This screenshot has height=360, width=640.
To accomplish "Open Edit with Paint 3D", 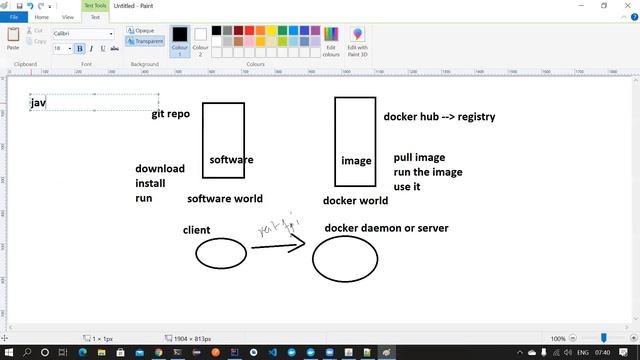I will pos(358,42).
